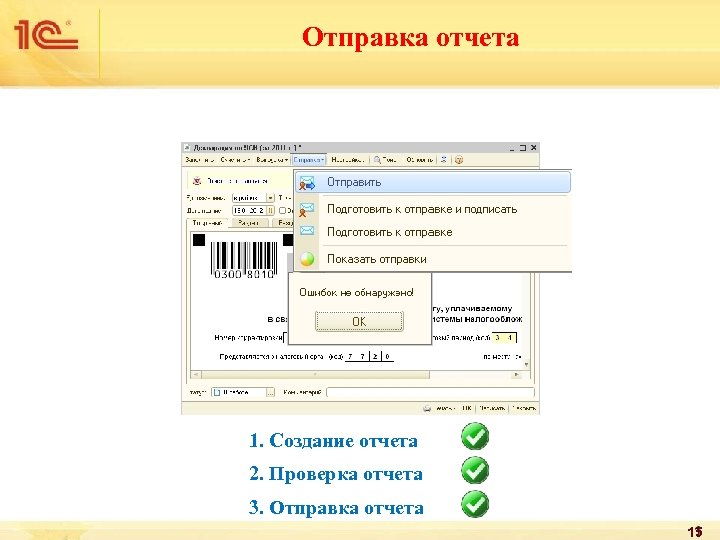
Task: Switch to the first Раздел tab
Action: click(x=249, y=223)
